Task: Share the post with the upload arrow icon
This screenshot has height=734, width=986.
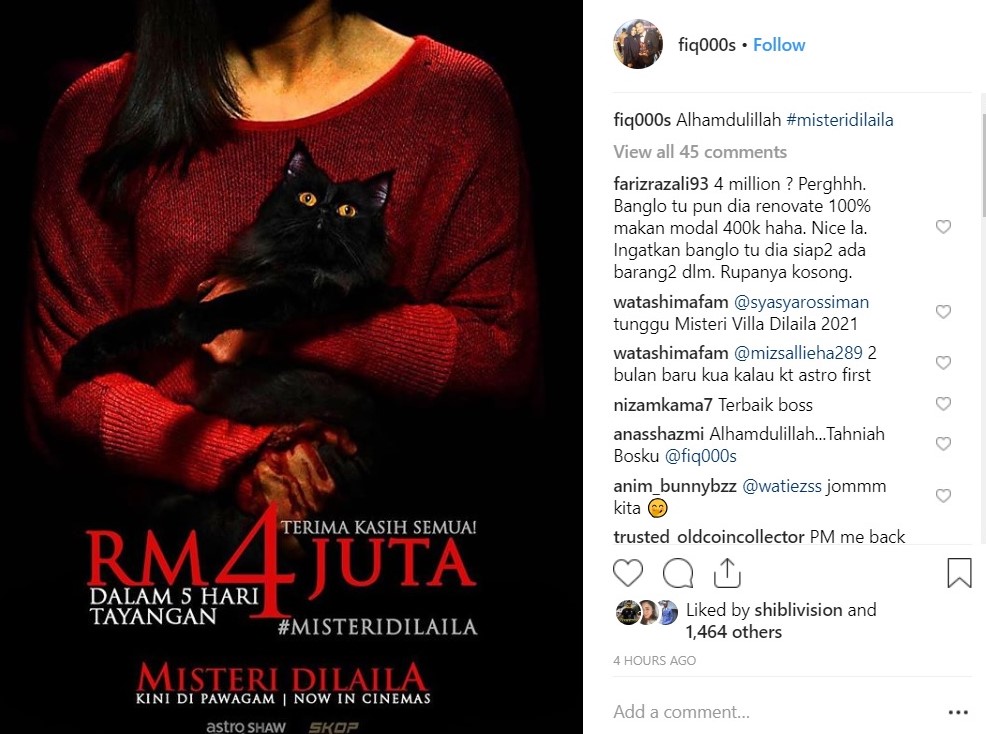Action: tap(727, 572)
